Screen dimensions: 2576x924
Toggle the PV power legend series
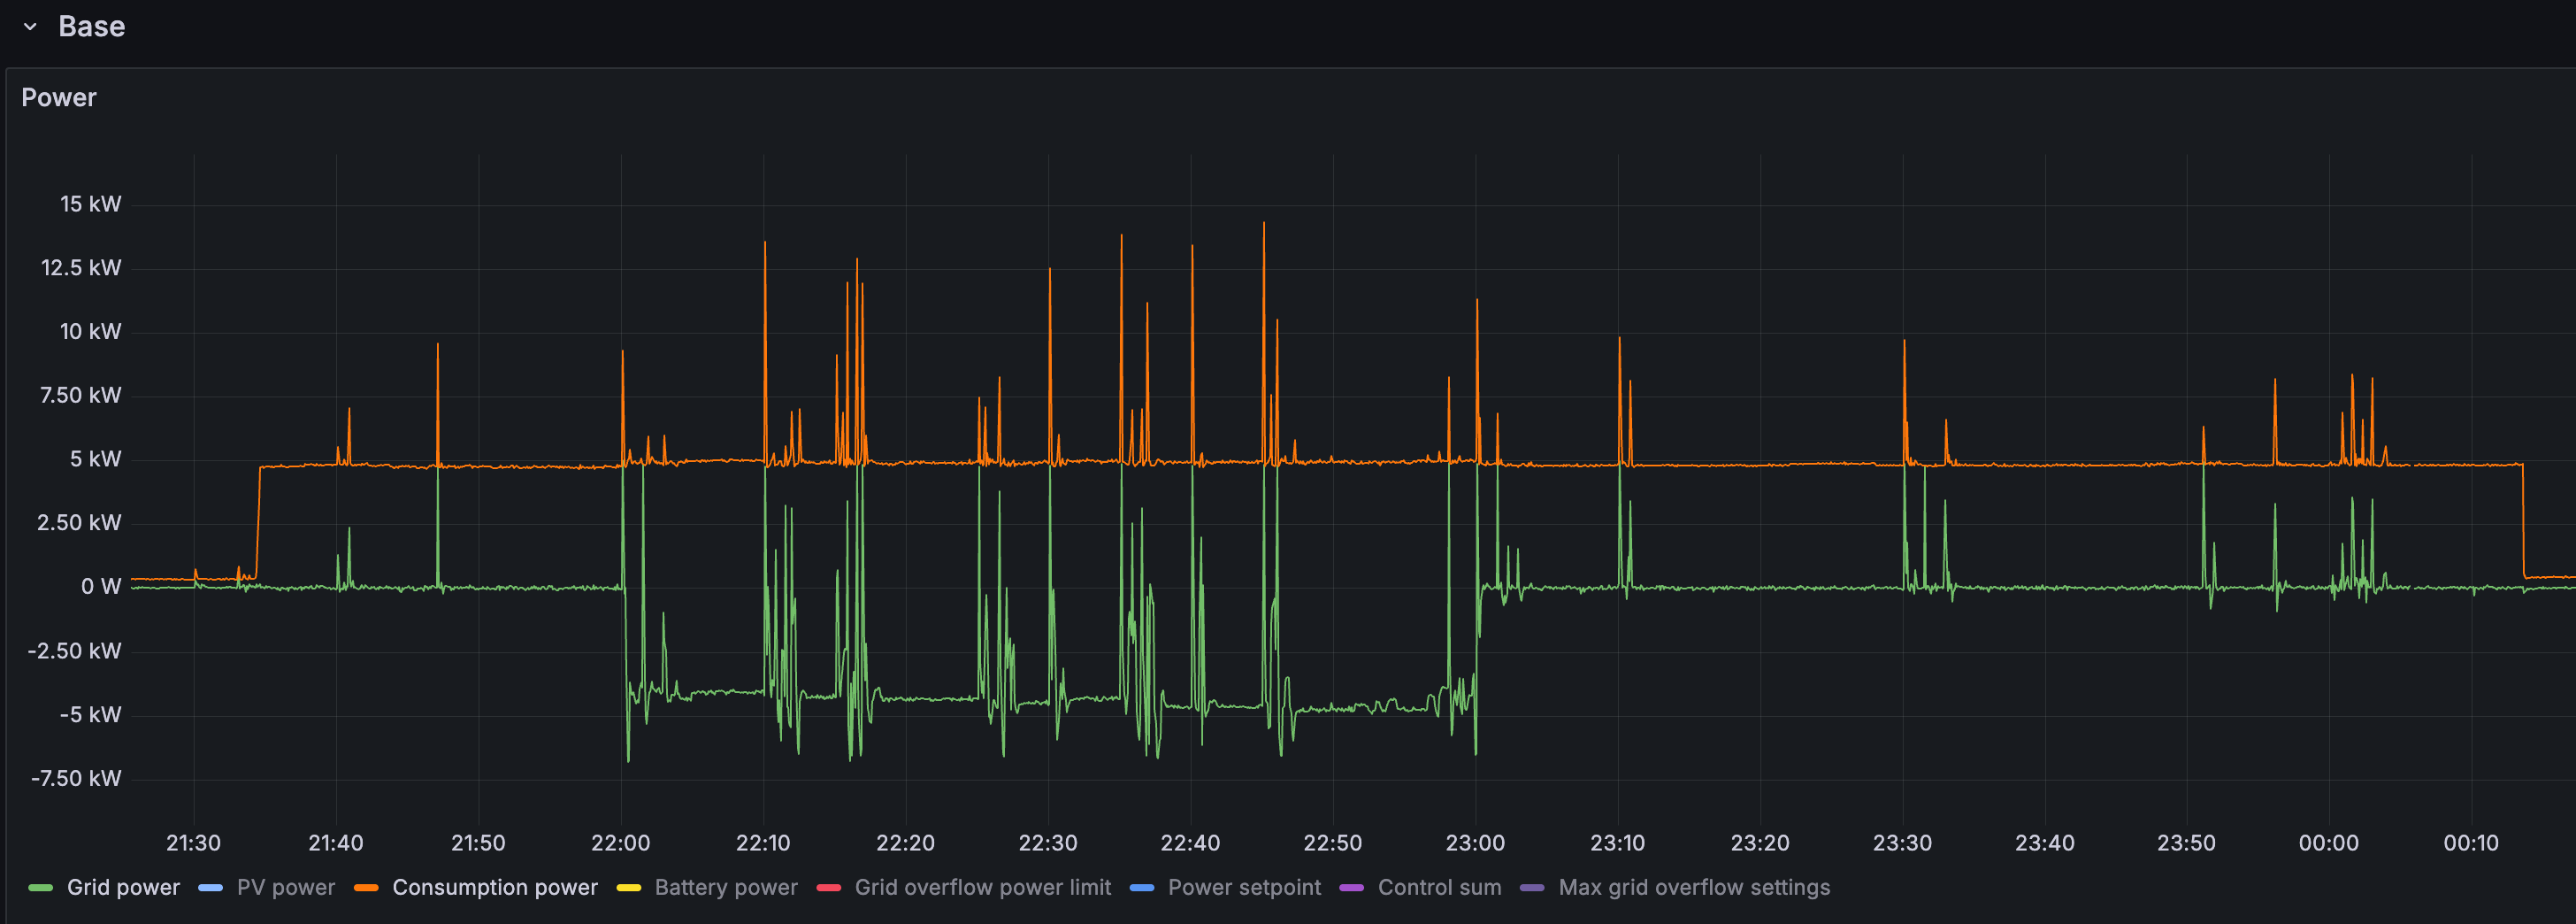point(286,887)
